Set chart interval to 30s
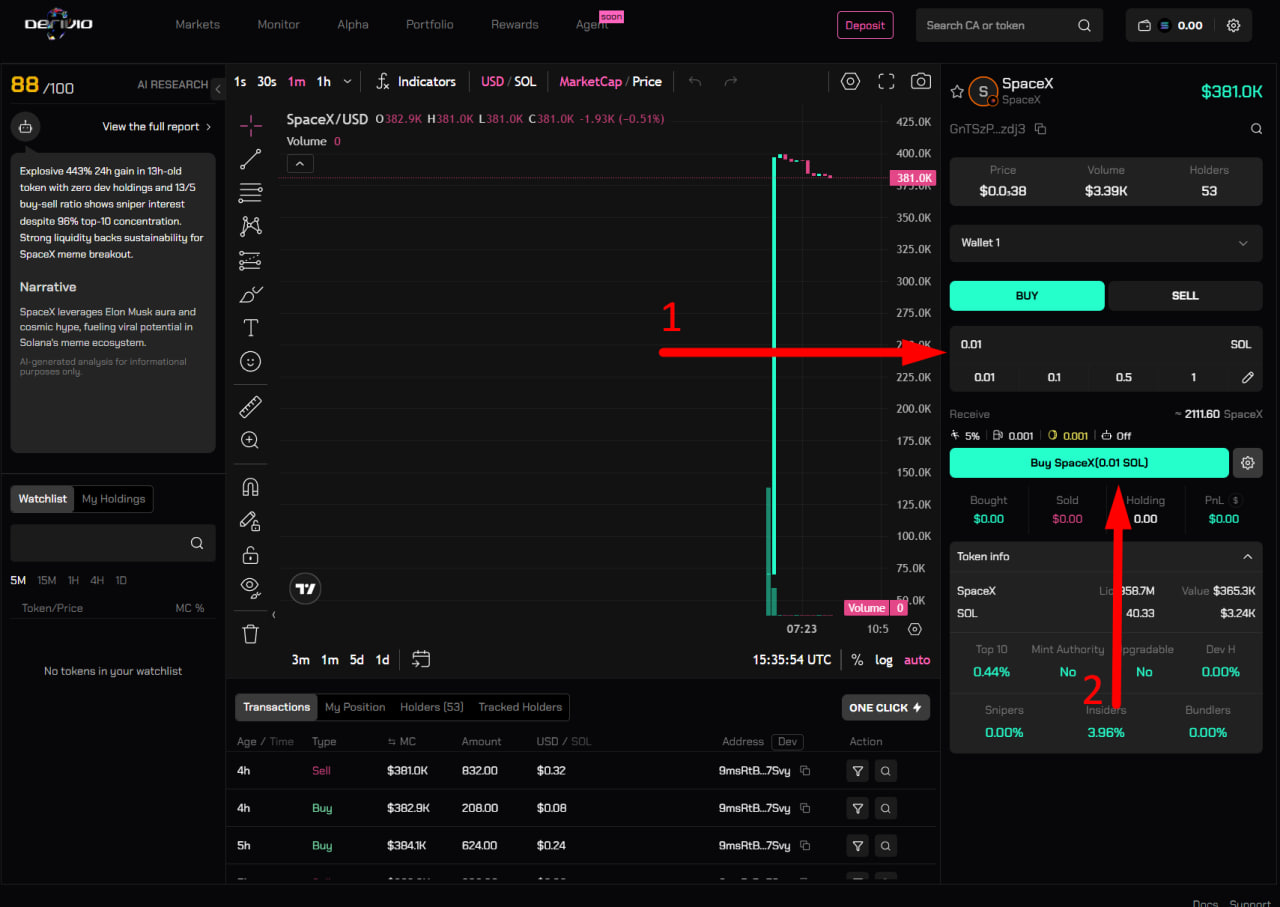 [x=267, y=81]
